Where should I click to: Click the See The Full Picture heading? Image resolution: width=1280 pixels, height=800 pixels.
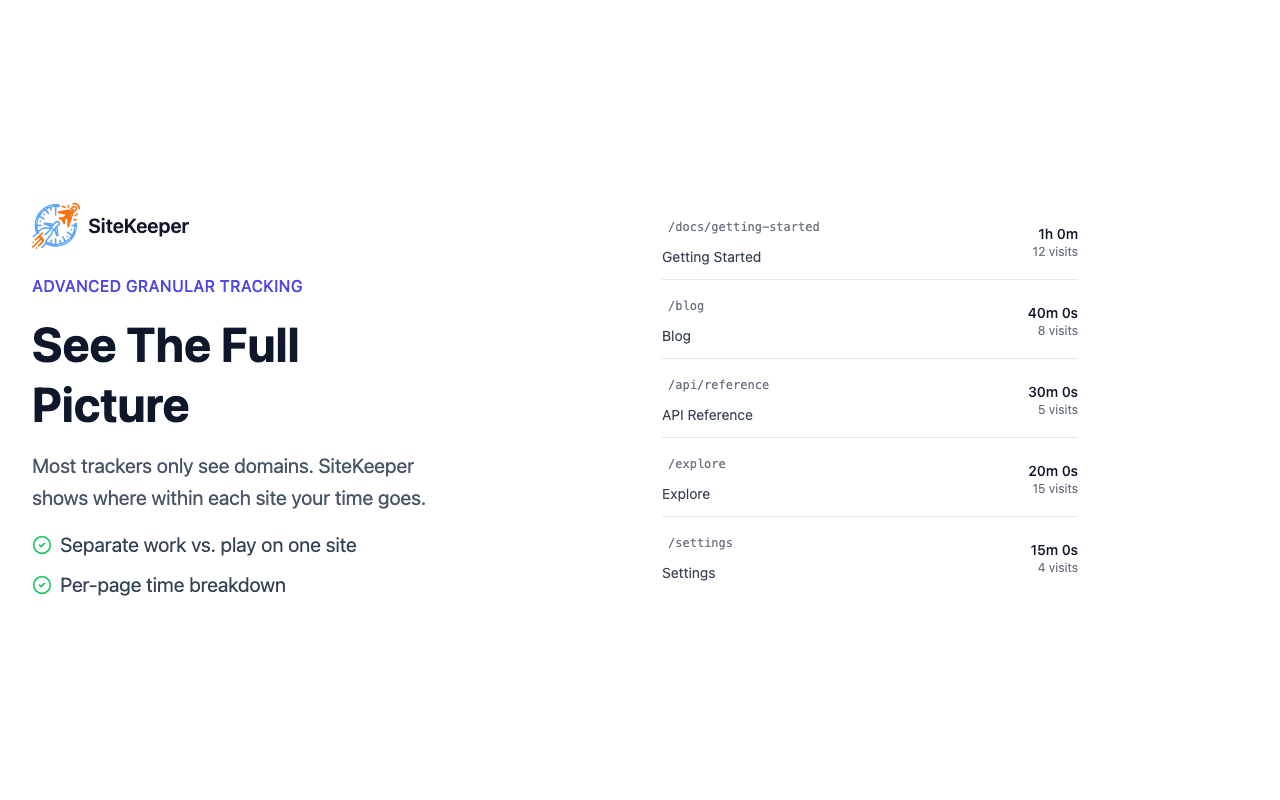click(166, 375)
